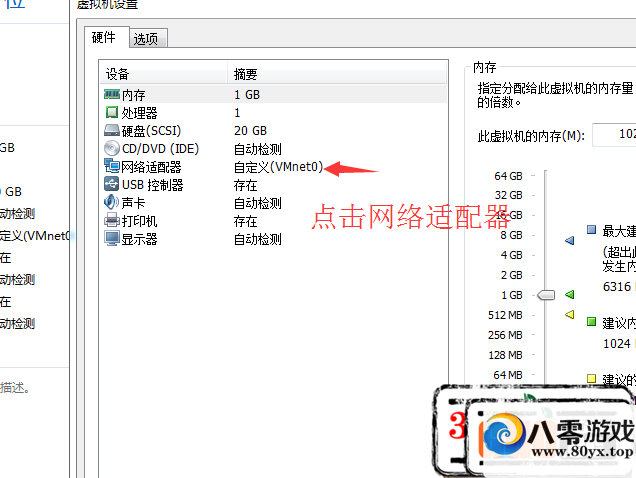Click the blue maximum memory marker arrow
636x478 pixels.
pyautogui.click(x=570, y=241)
